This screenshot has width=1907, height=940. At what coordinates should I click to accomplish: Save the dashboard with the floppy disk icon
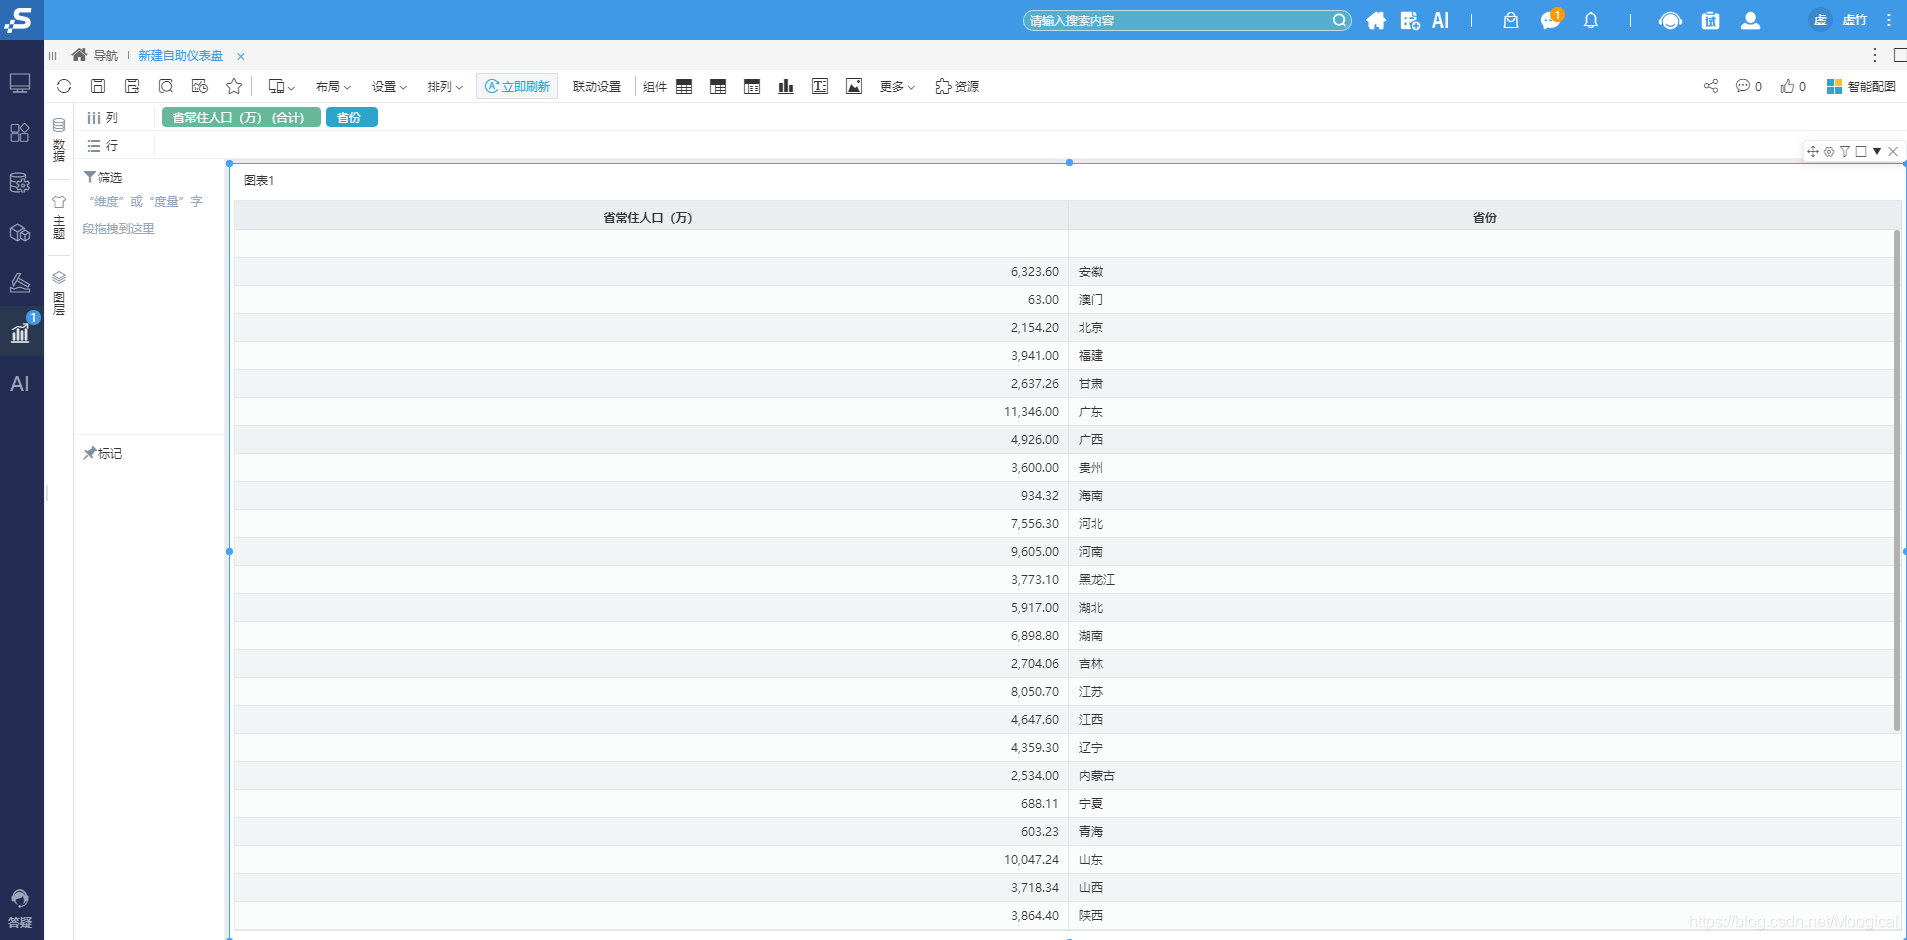point(98,86)
